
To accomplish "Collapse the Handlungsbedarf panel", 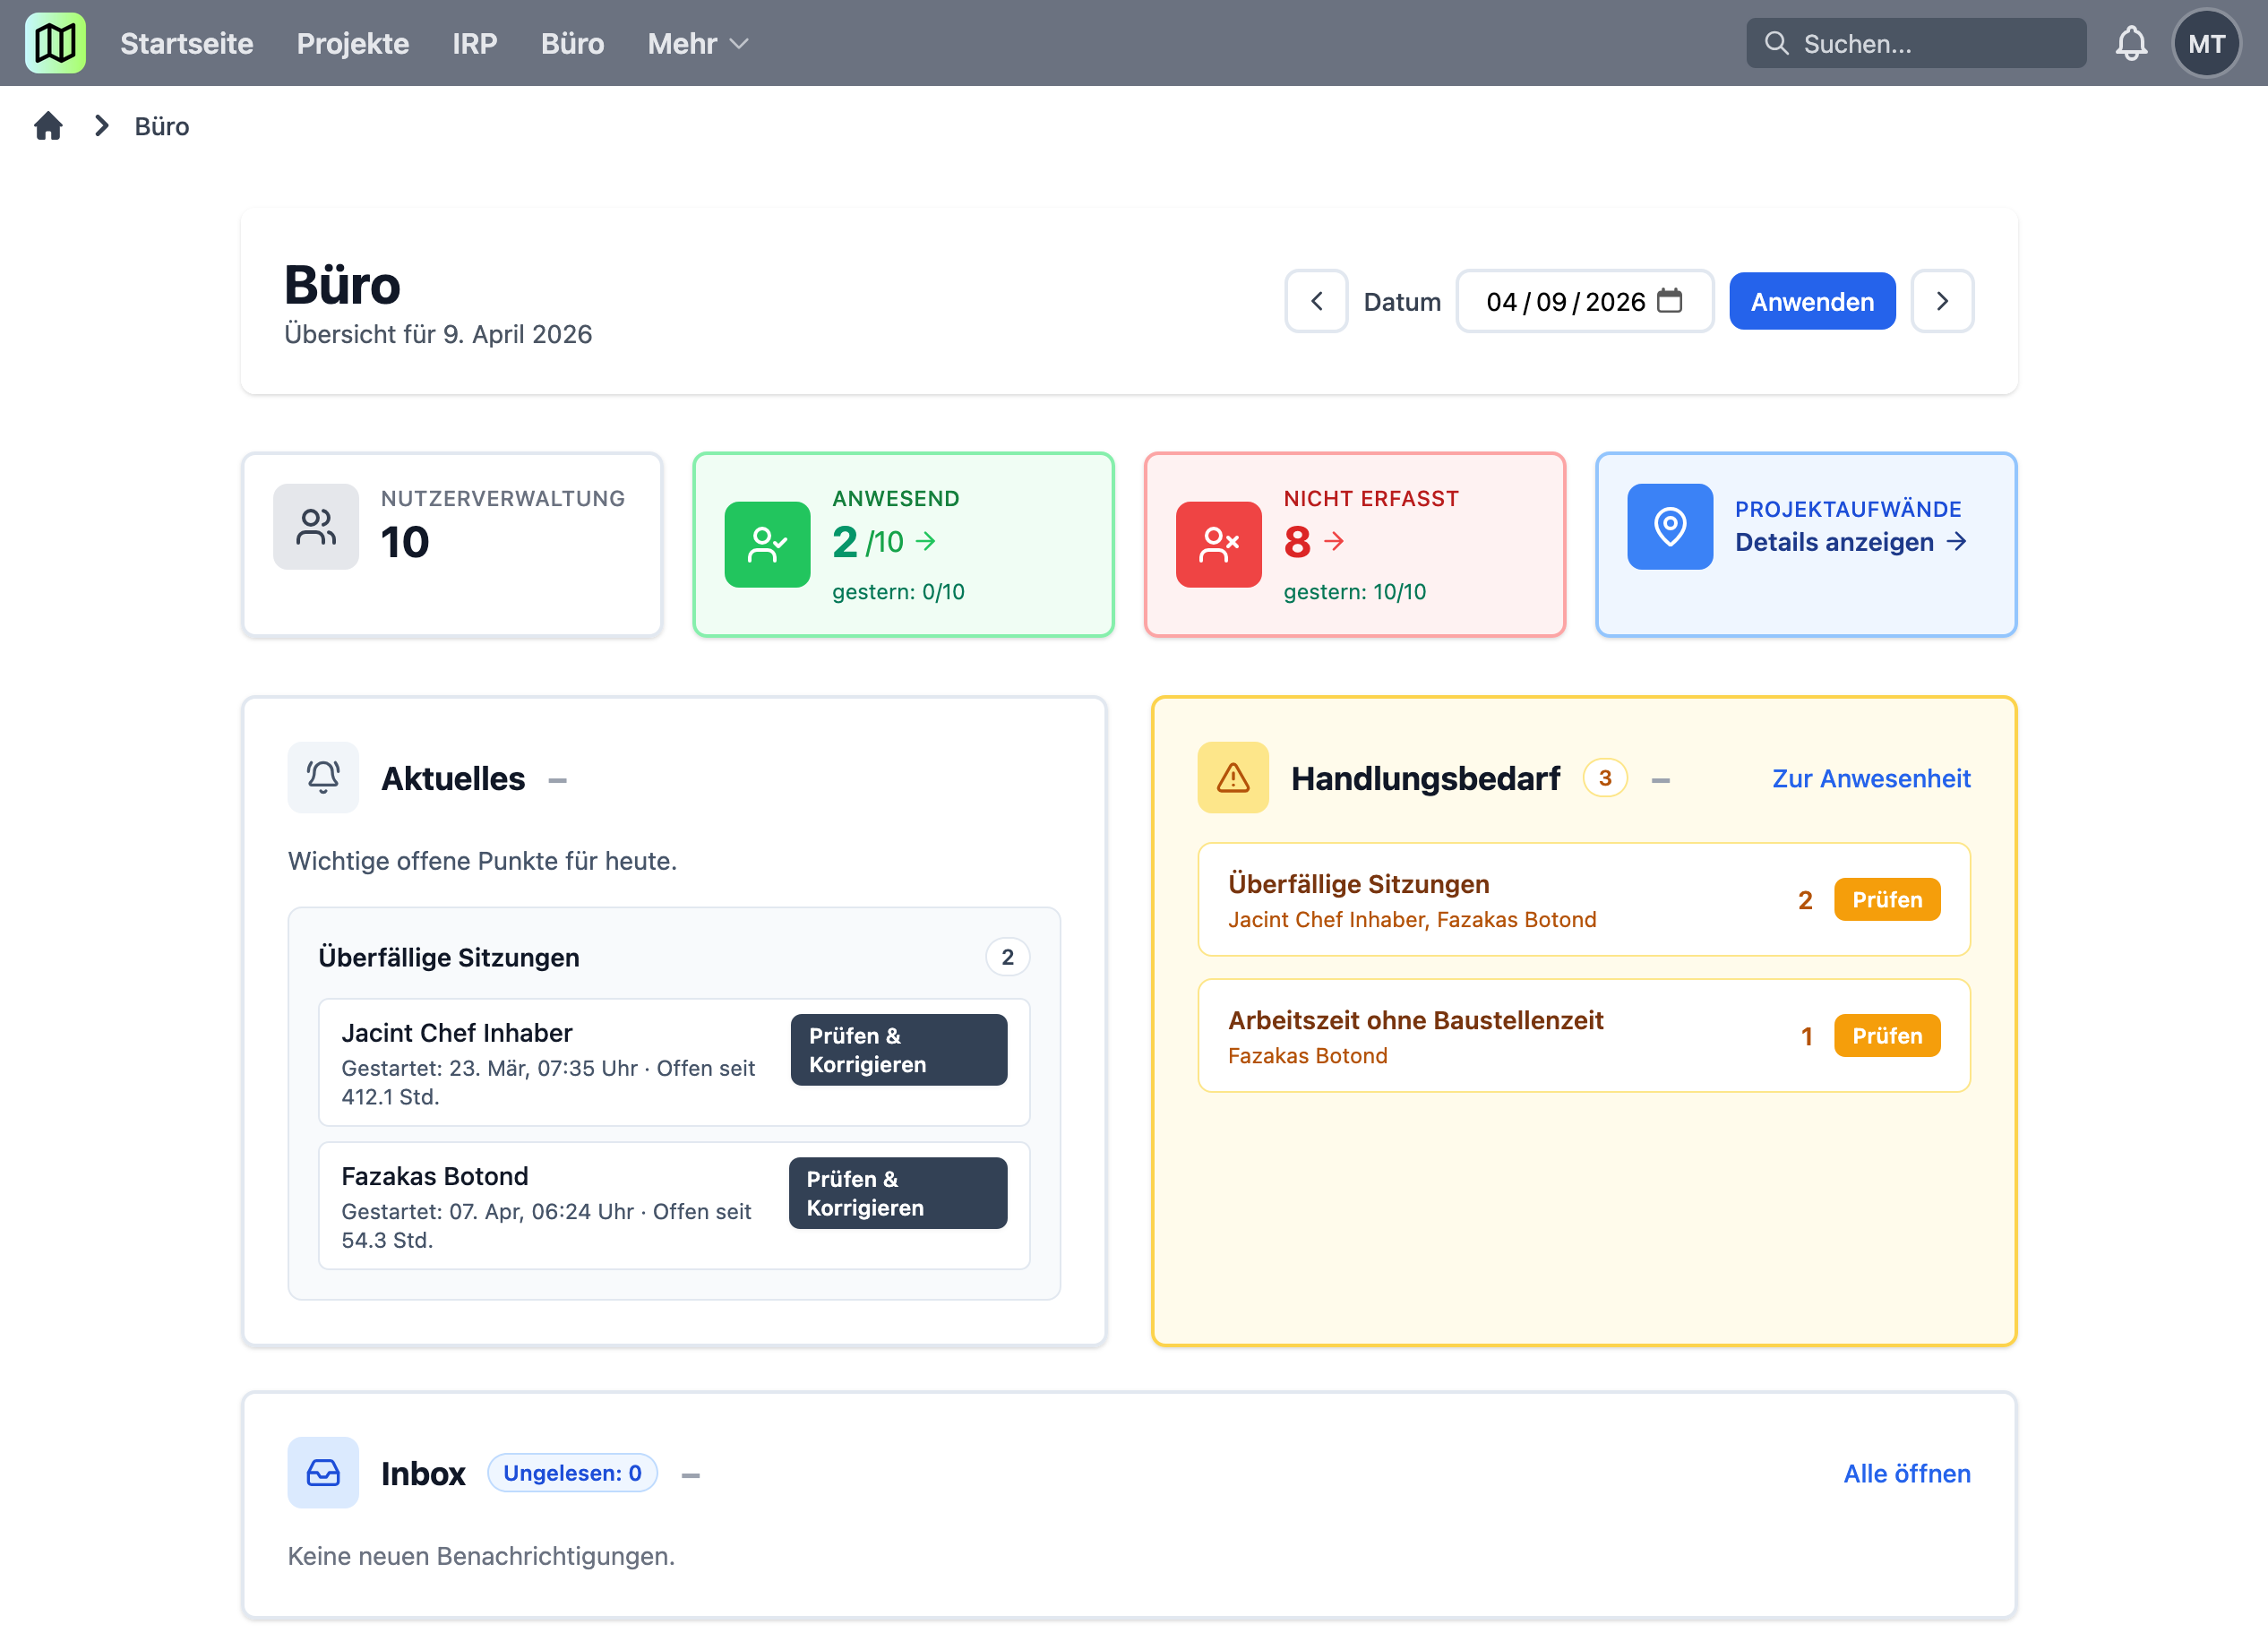I will pos(1660,780).
